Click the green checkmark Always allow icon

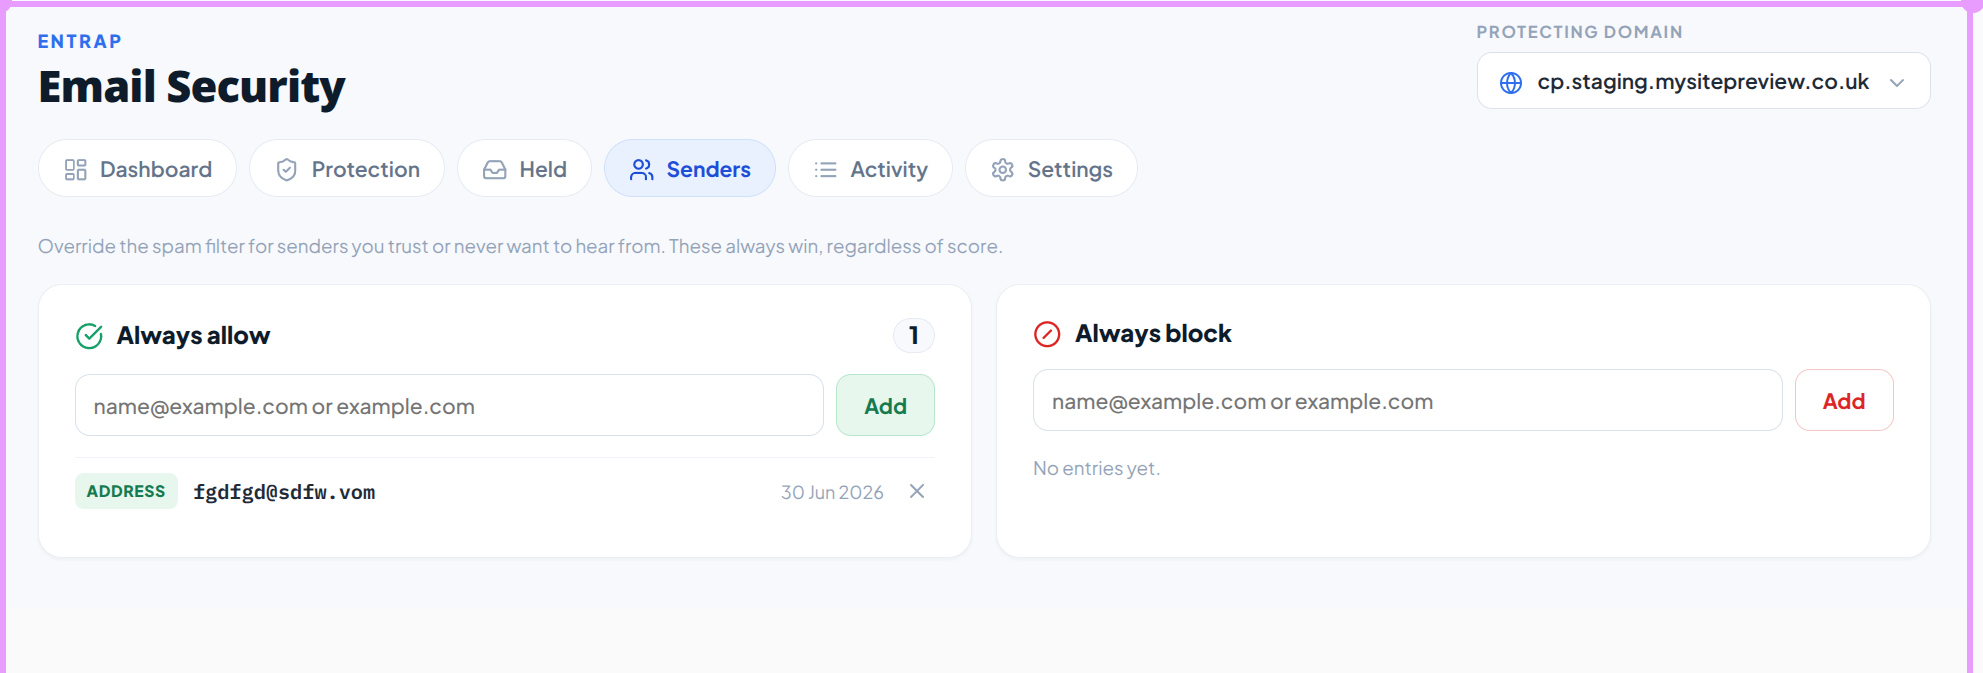click(x=90, y=336)
